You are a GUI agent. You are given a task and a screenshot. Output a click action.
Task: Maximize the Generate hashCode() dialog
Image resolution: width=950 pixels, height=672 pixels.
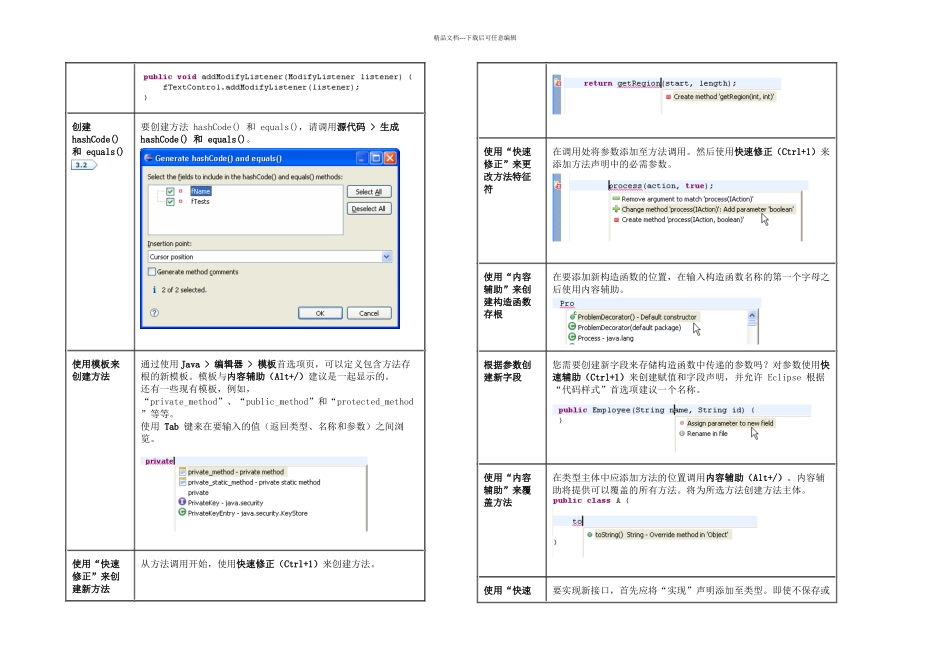click(376, 158)
